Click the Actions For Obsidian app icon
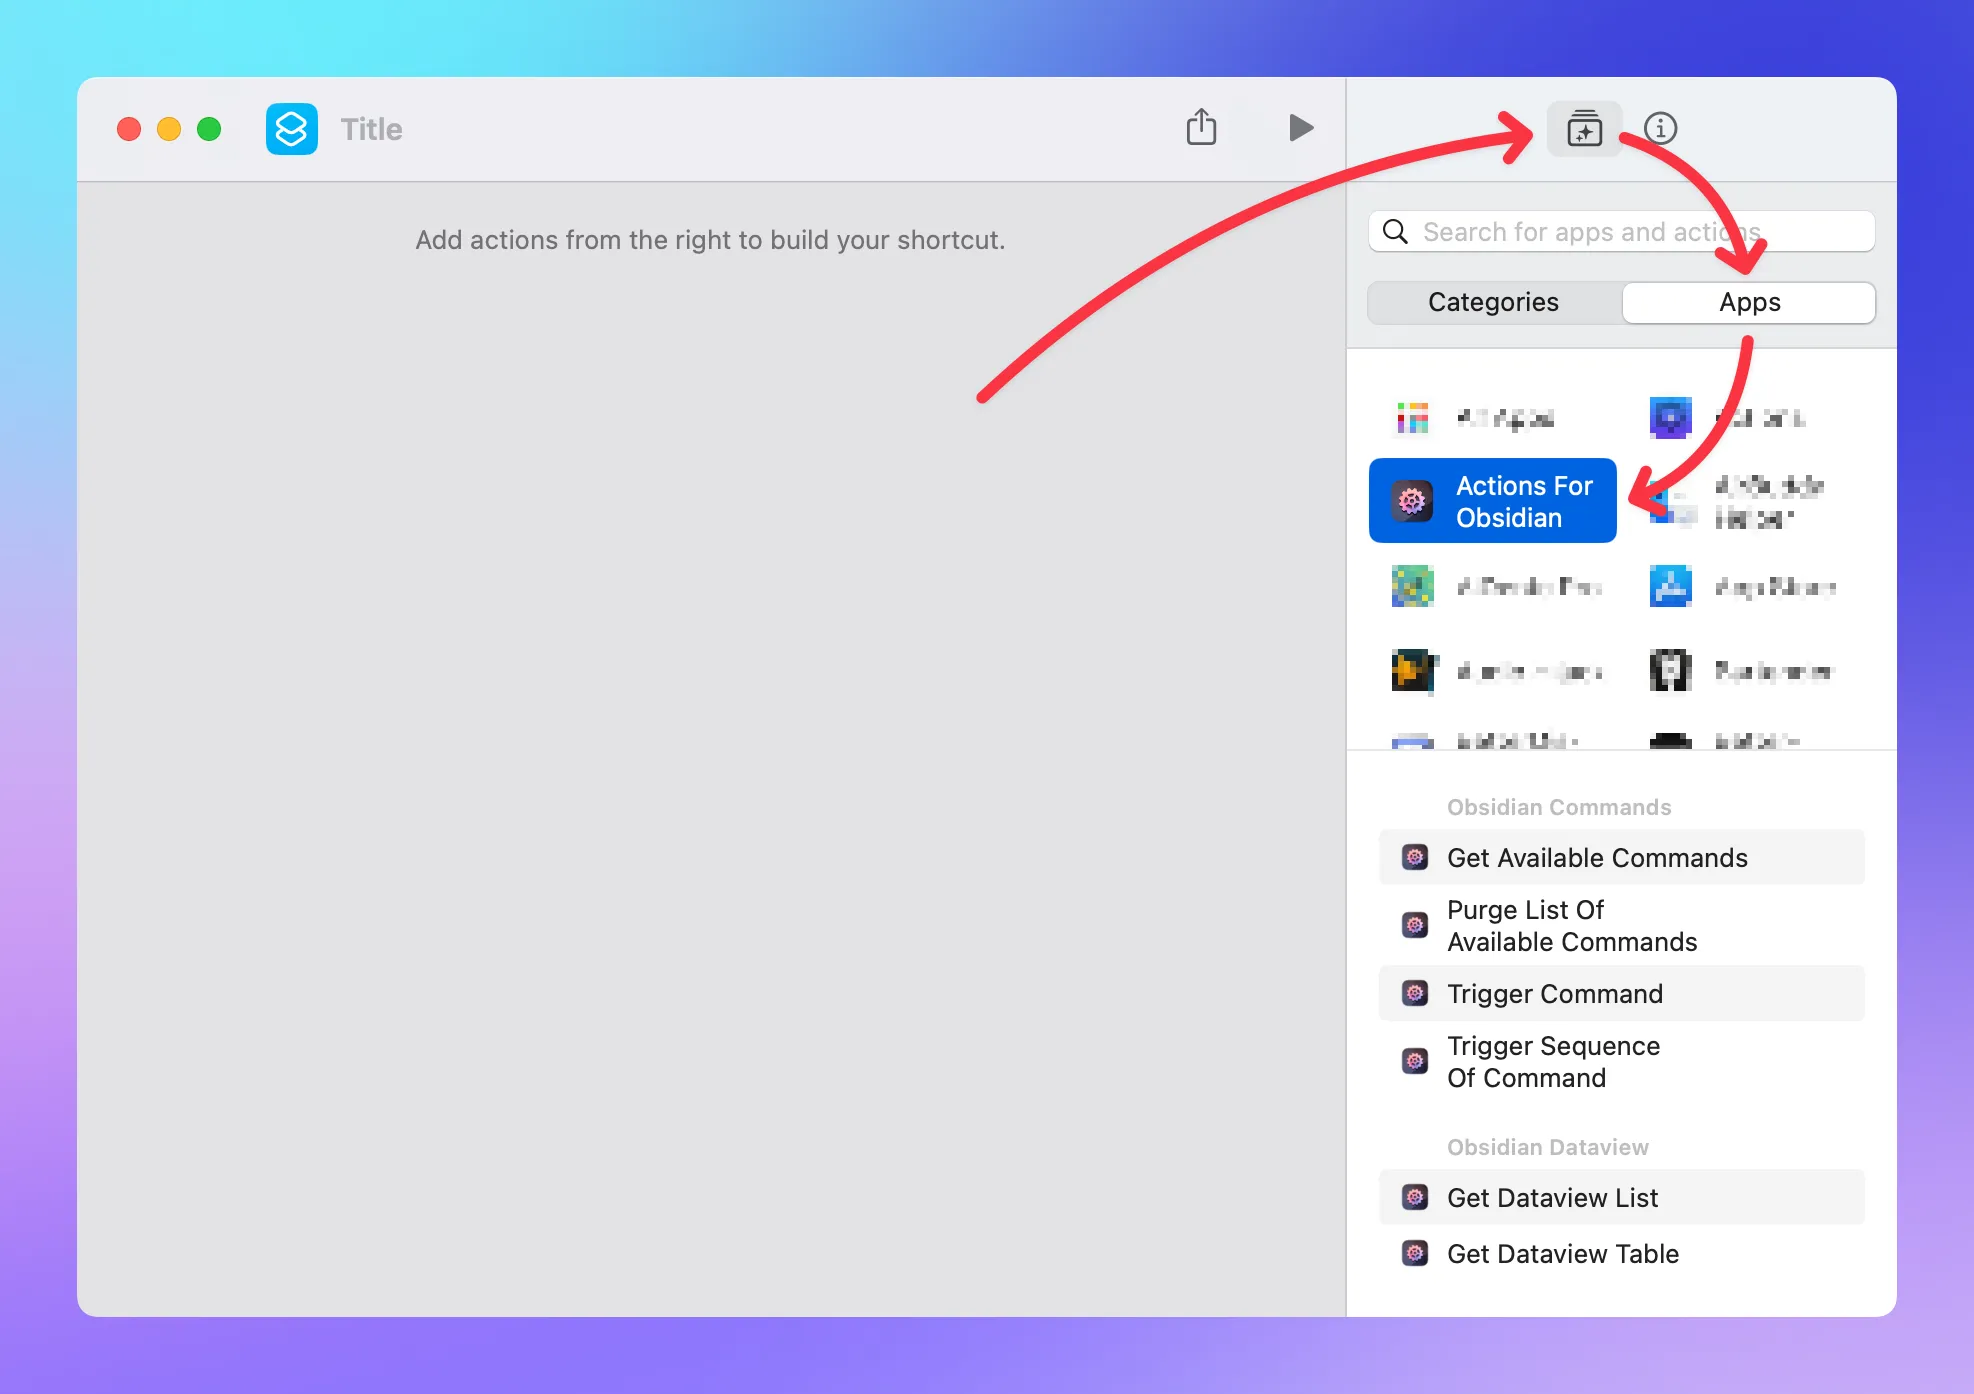The height and width of the screenshot is (1394, 1974). tap(1412, 499)
